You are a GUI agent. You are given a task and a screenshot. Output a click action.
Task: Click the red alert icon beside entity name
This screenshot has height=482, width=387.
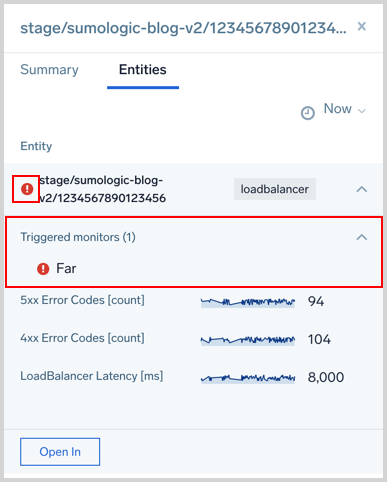point(27,189)
